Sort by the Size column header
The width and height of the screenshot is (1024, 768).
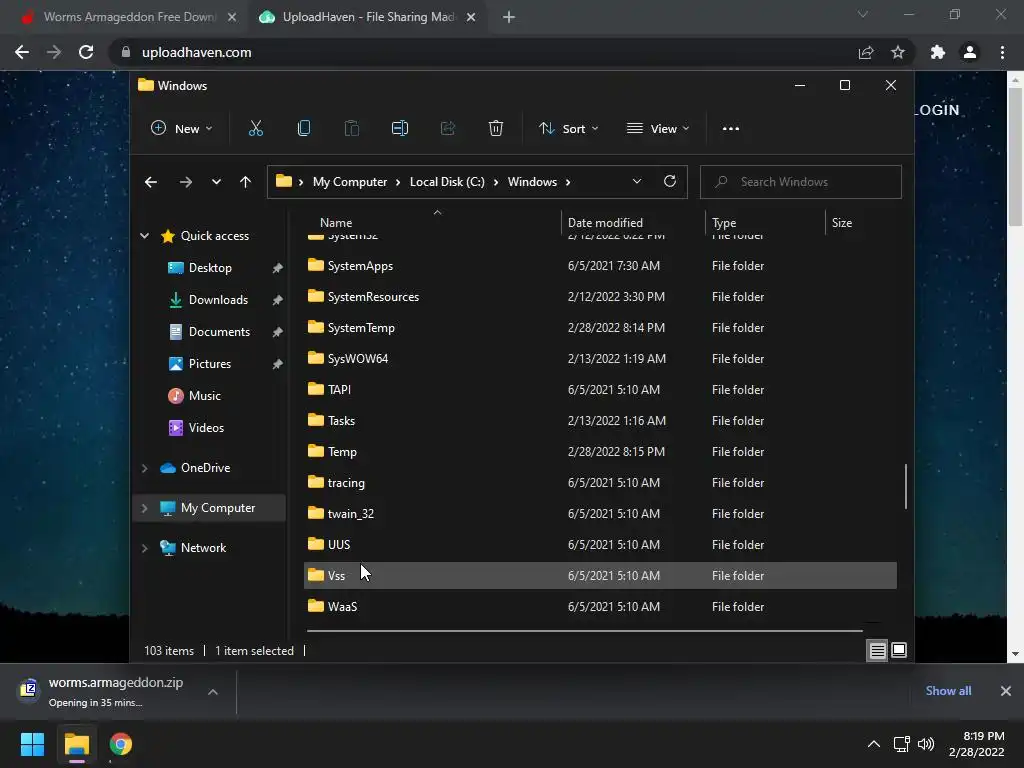[x=842, y=223]
